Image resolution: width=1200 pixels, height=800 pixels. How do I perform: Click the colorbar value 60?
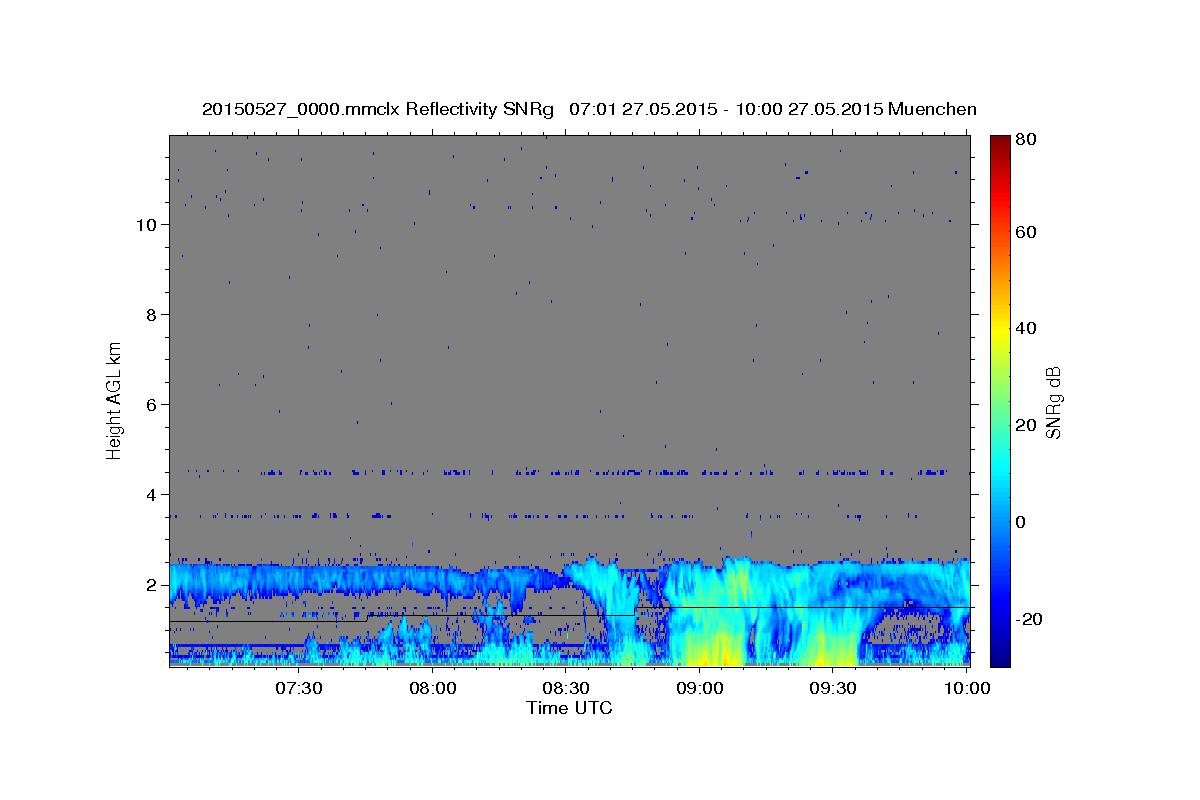pos(1025,232)
